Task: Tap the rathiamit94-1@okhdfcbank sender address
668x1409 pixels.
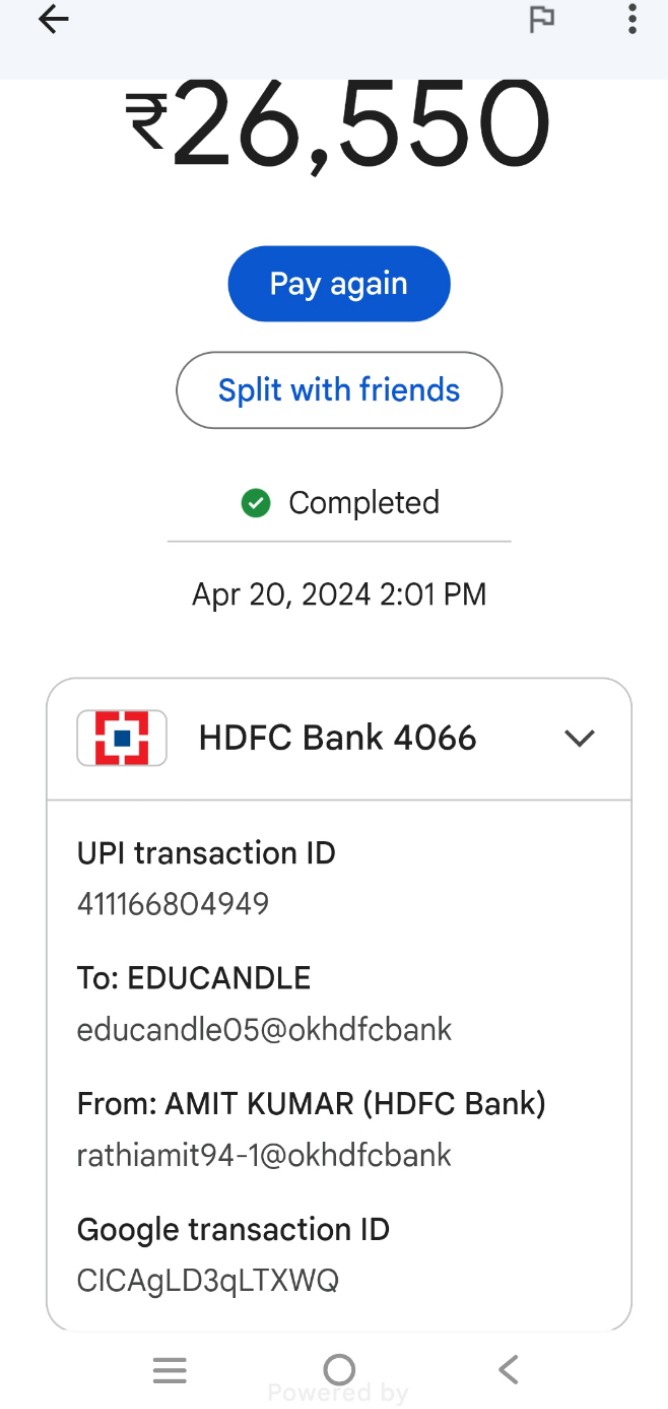Action: click(264, 1155)
